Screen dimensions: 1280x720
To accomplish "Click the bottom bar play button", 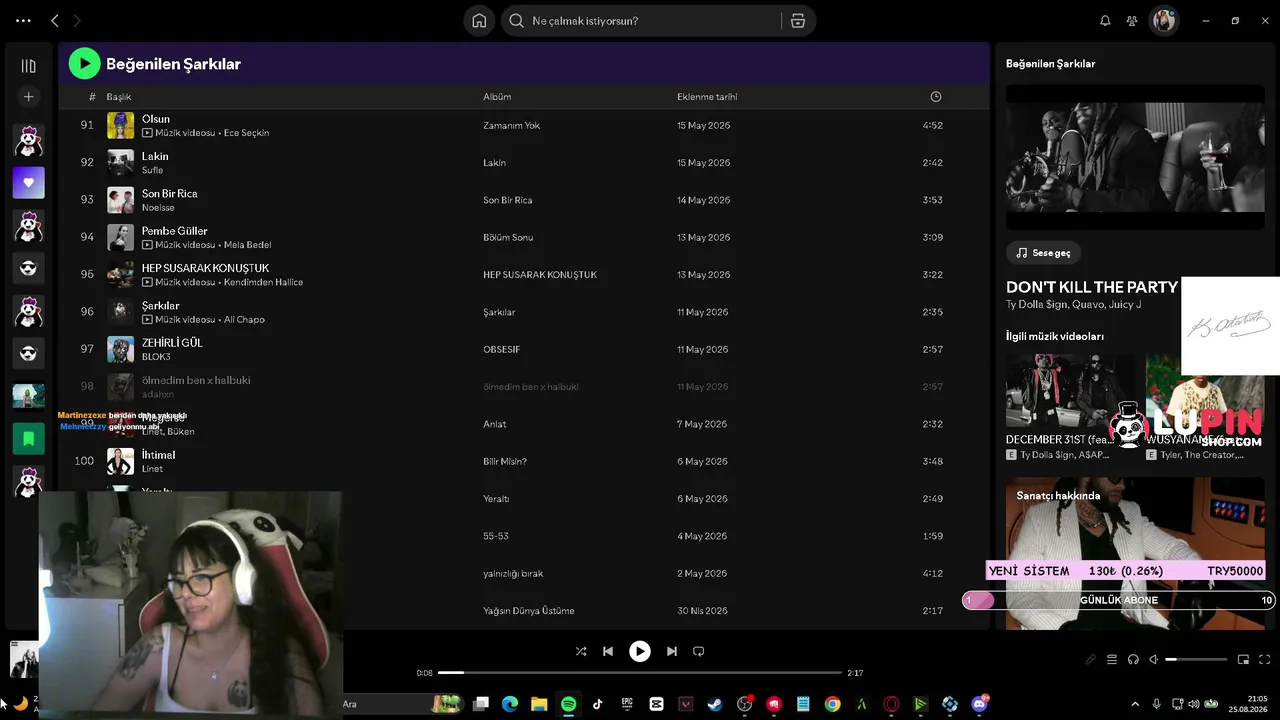I will [640, 651].
